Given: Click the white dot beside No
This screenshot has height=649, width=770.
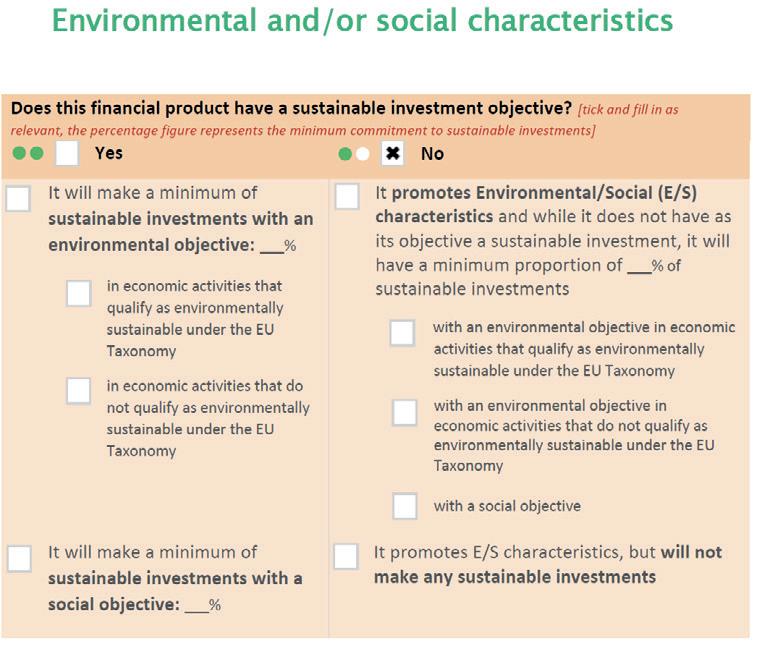Looking at the screenshot, I should 363,154.
